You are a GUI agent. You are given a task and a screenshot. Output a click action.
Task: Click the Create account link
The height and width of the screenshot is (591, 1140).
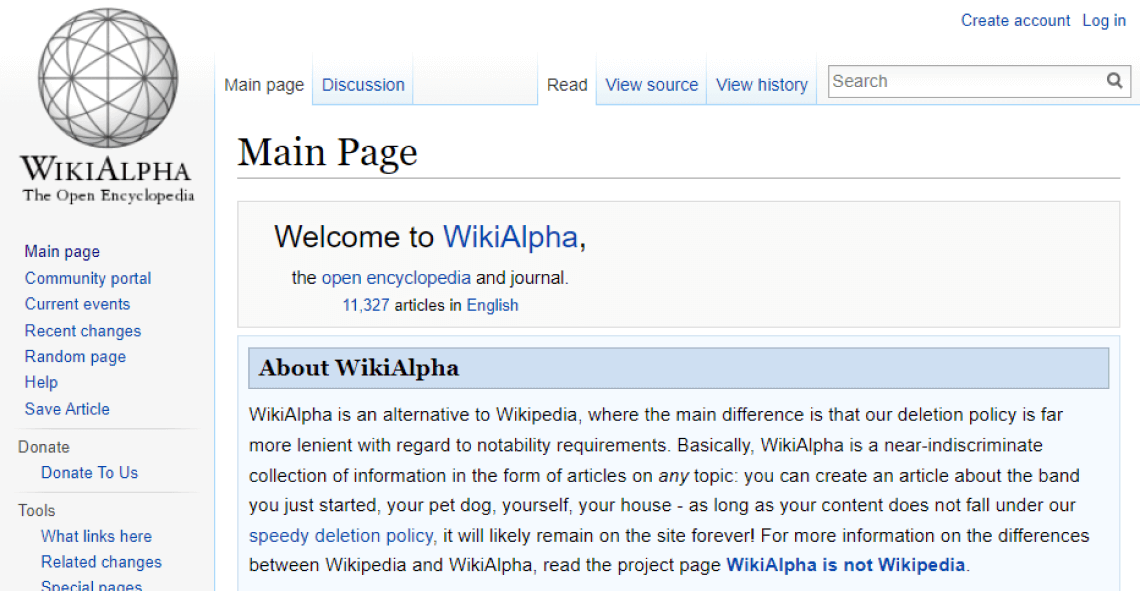pyautogui.click(x=1016, y=20)
